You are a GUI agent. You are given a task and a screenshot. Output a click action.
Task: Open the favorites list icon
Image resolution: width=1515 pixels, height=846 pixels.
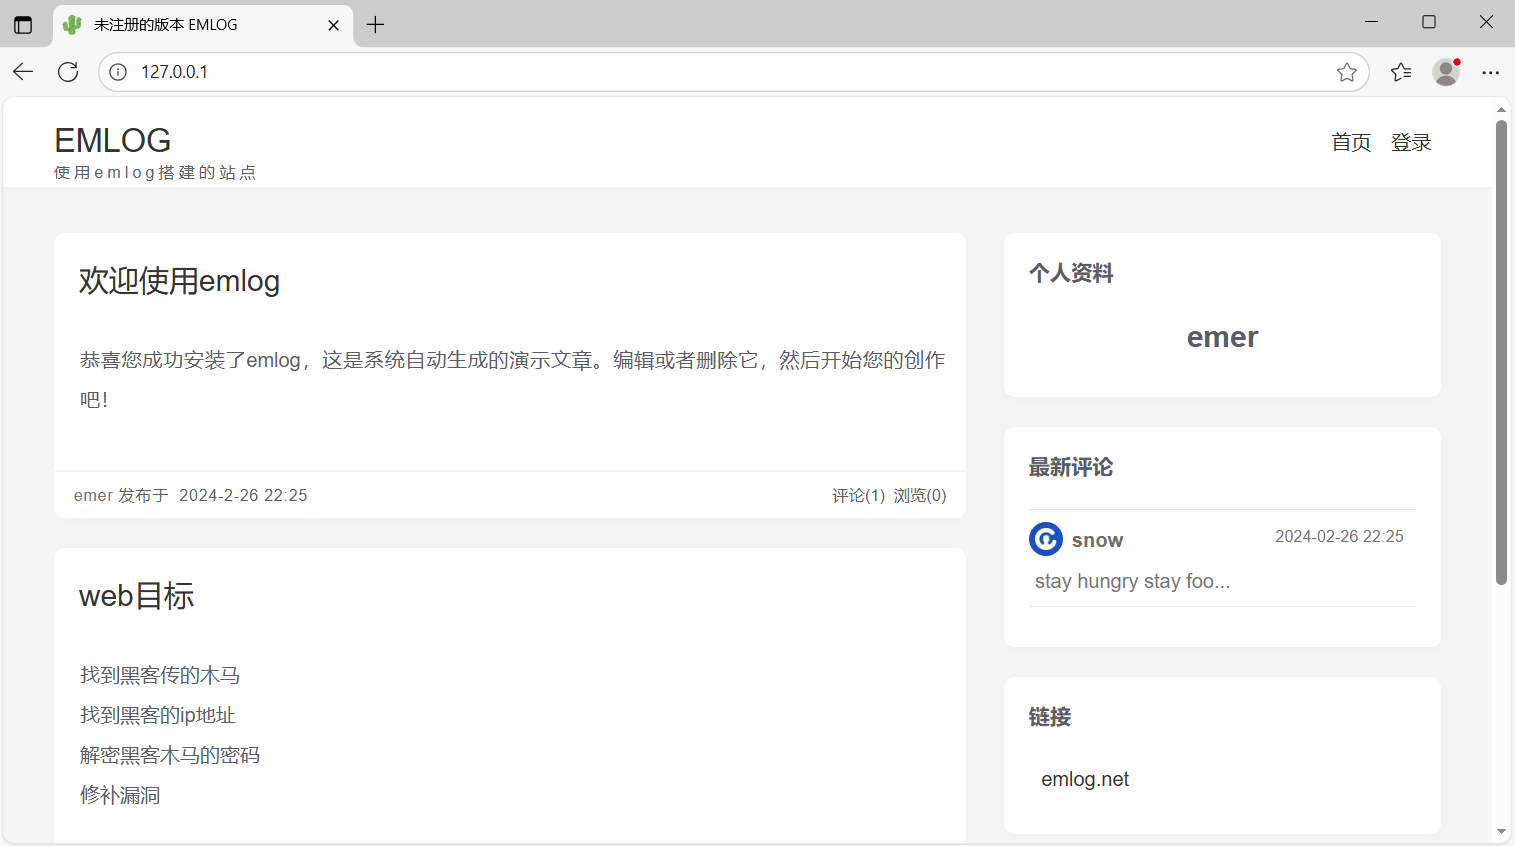1400,71
